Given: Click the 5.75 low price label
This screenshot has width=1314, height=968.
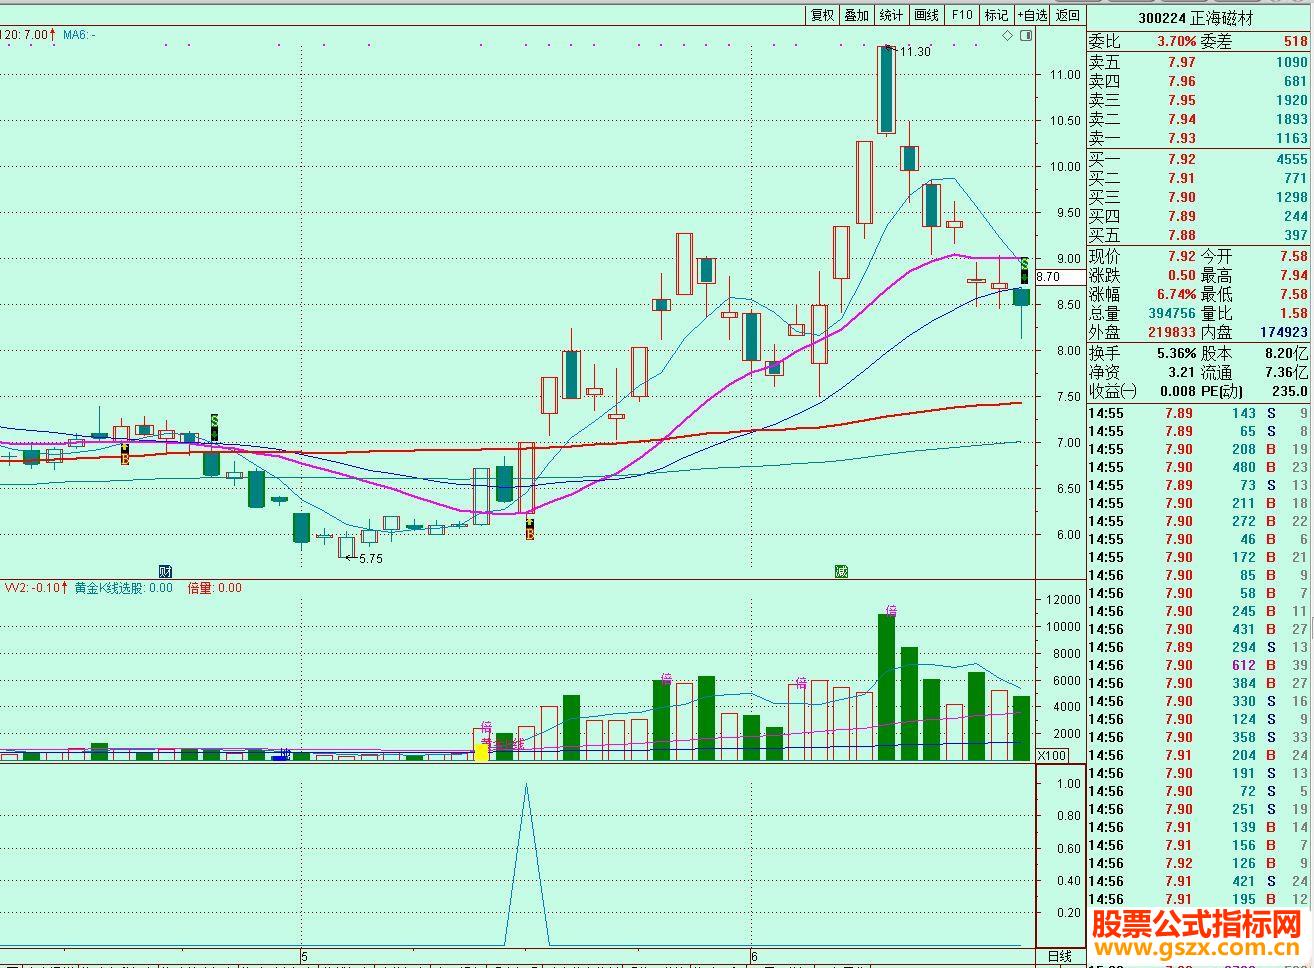Looking at the screenshot, I should [x=370, y=559].
